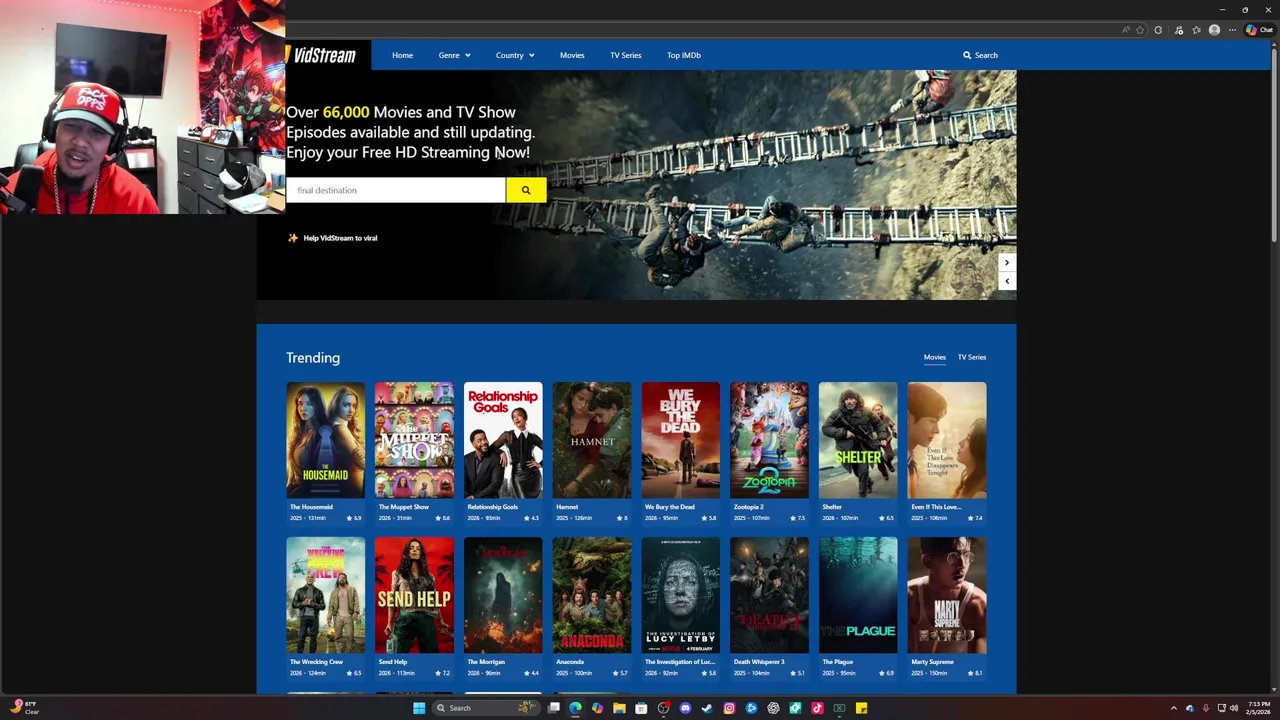The image size is (1280, 720).
Task: Open Steam from the taskbar
Action: (x=707, y=708)
